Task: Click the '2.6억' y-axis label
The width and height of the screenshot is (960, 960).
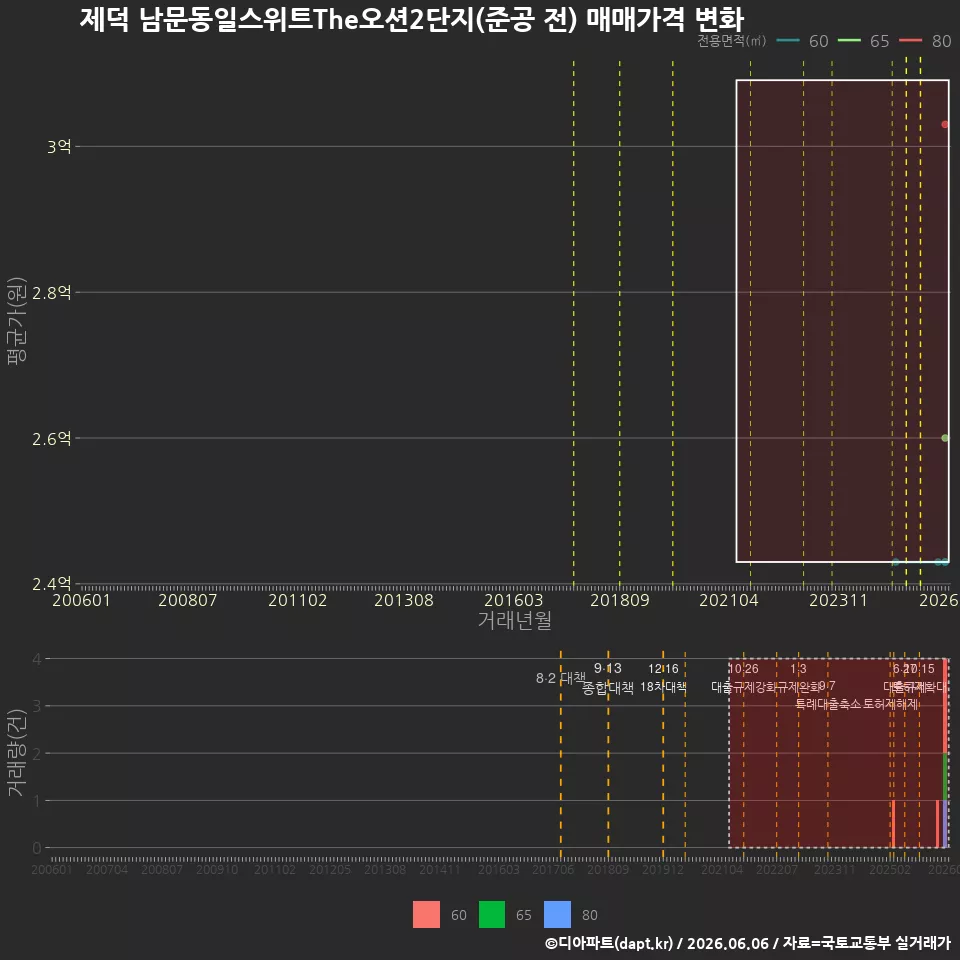Action: [x=51, y=438]
